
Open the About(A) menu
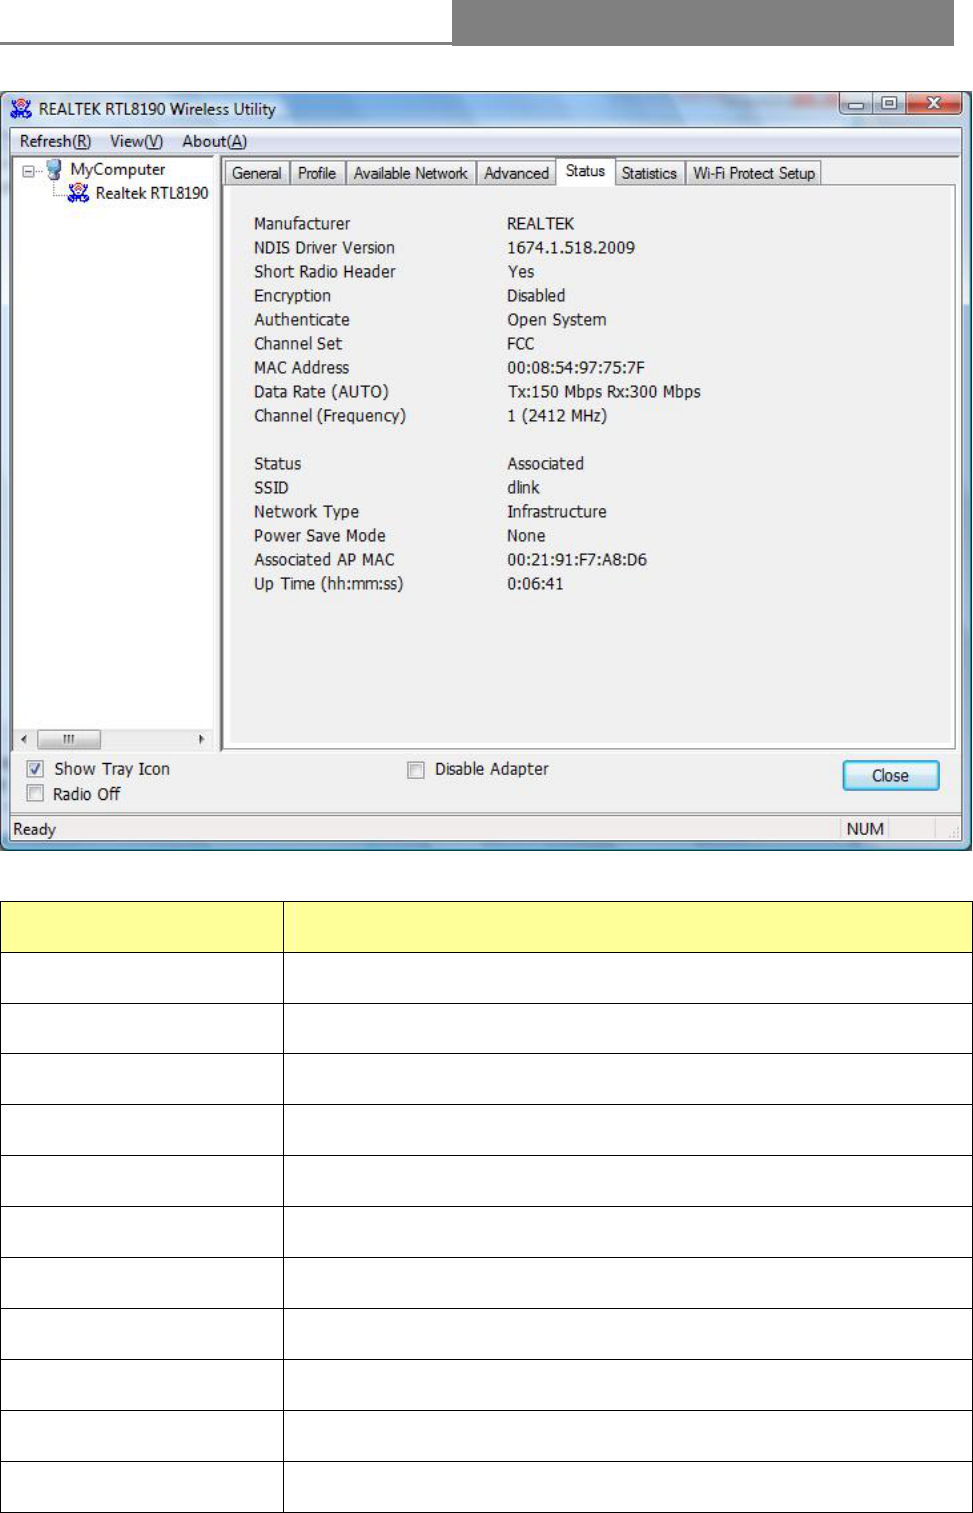click(x=214, y=141)
